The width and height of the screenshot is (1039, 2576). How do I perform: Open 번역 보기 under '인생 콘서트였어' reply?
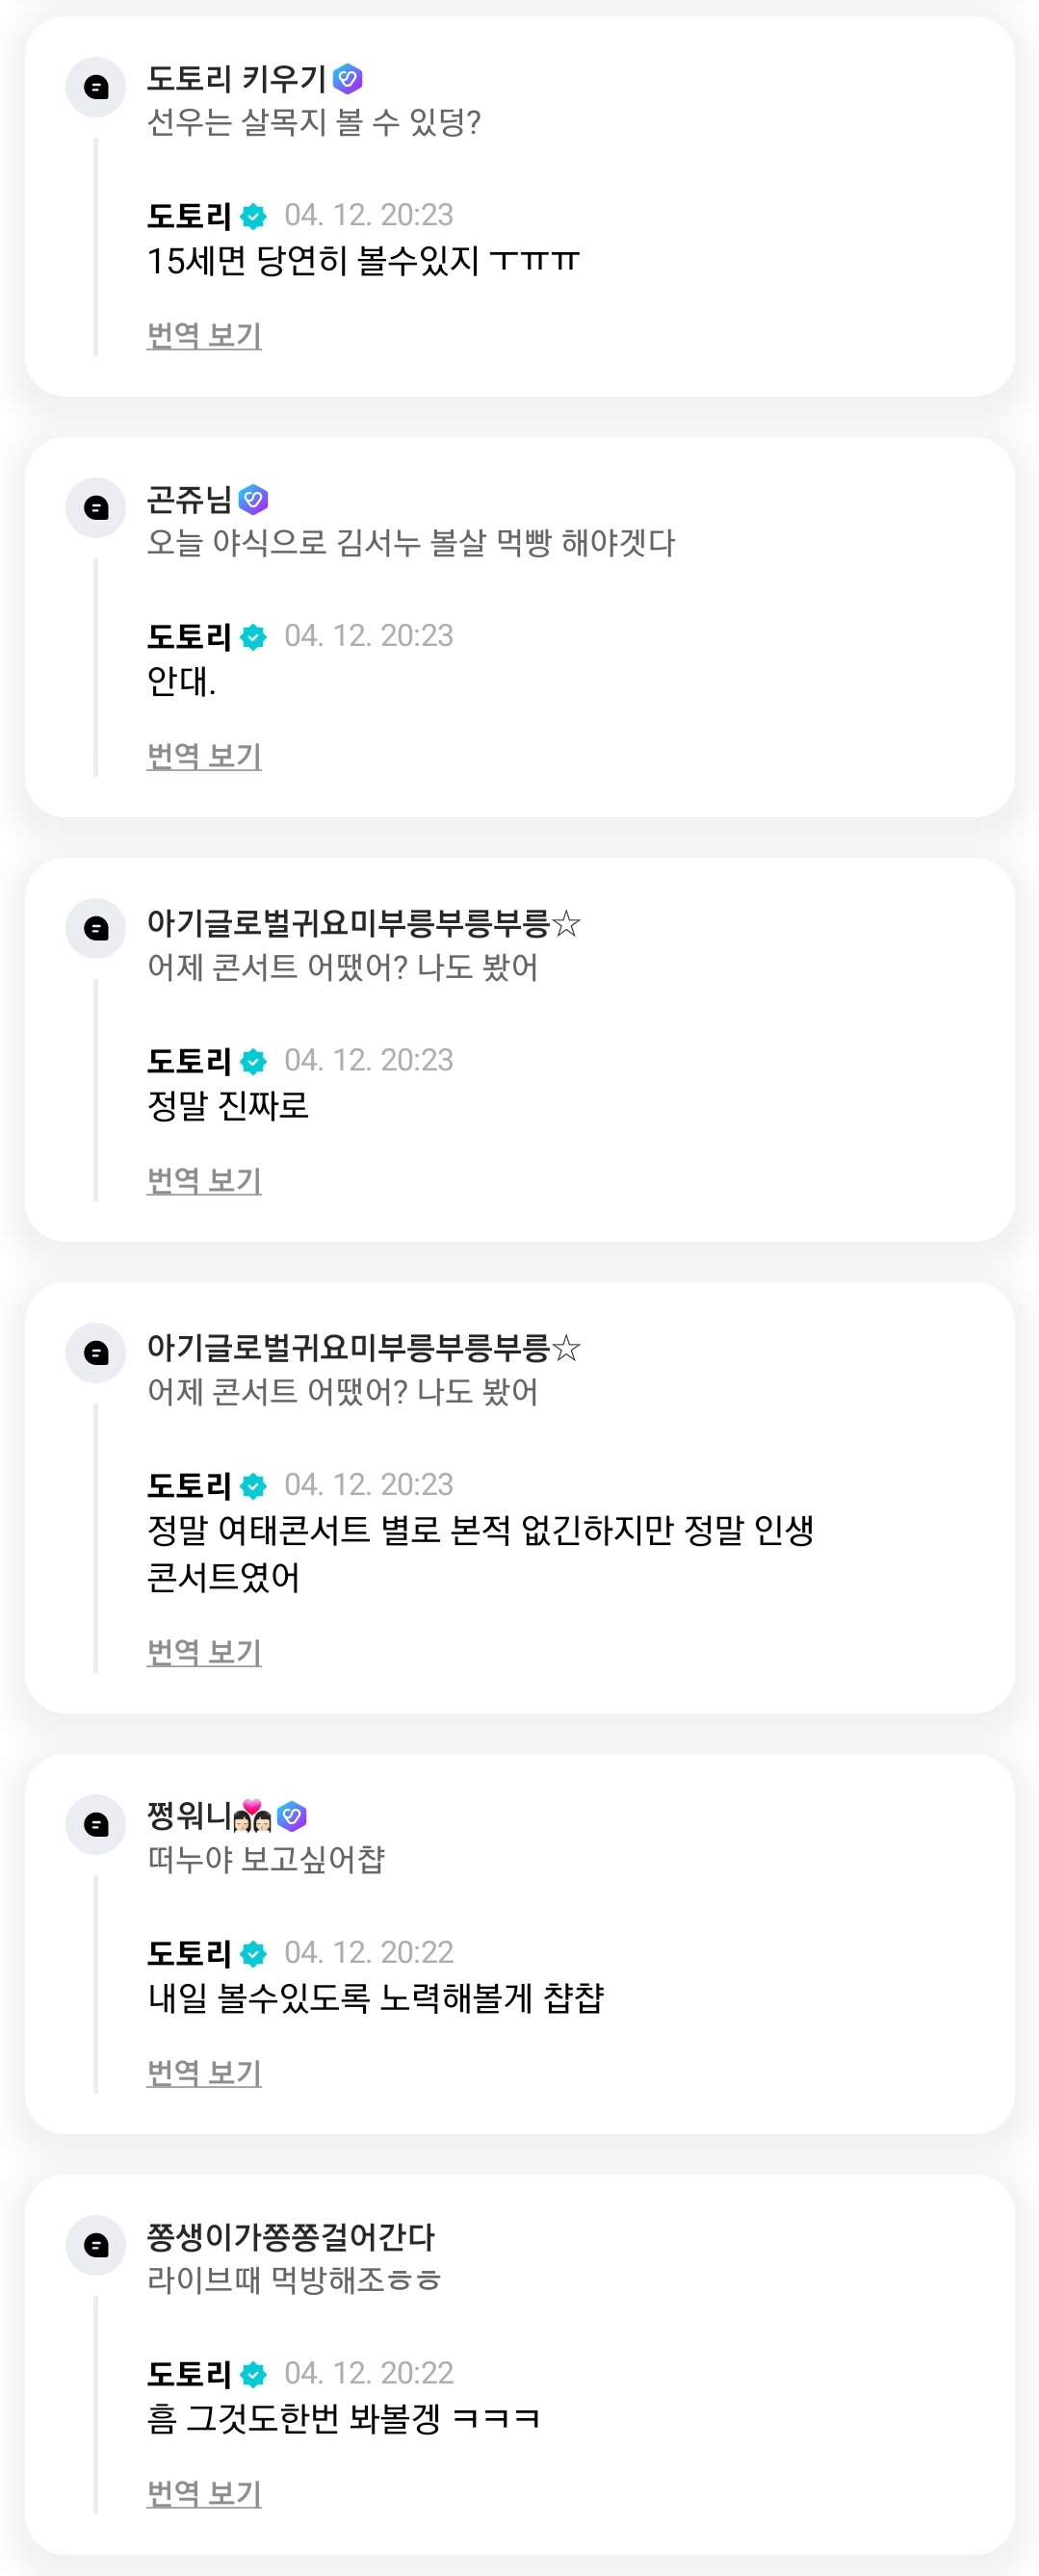click(x=204, y=1652)
